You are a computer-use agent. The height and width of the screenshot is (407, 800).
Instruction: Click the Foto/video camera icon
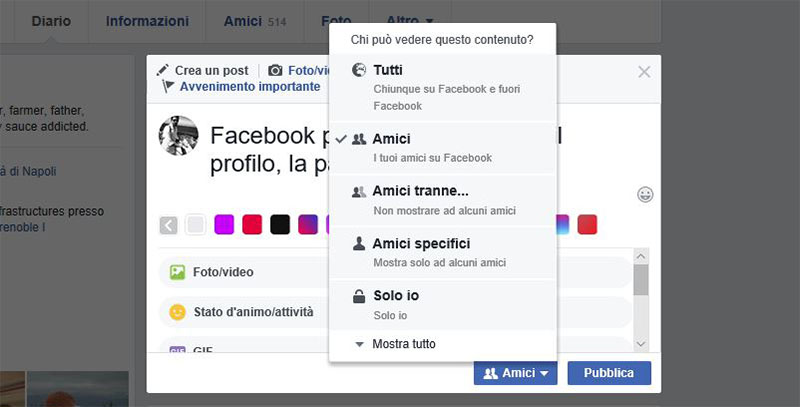276,71
